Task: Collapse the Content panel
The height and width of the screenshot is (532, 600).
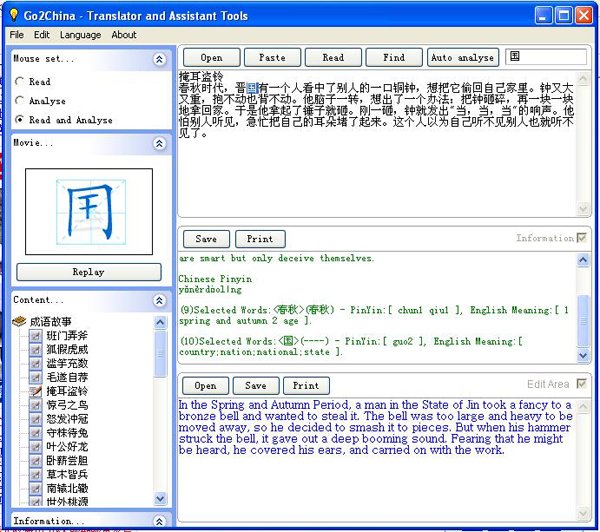Action: 159,300
